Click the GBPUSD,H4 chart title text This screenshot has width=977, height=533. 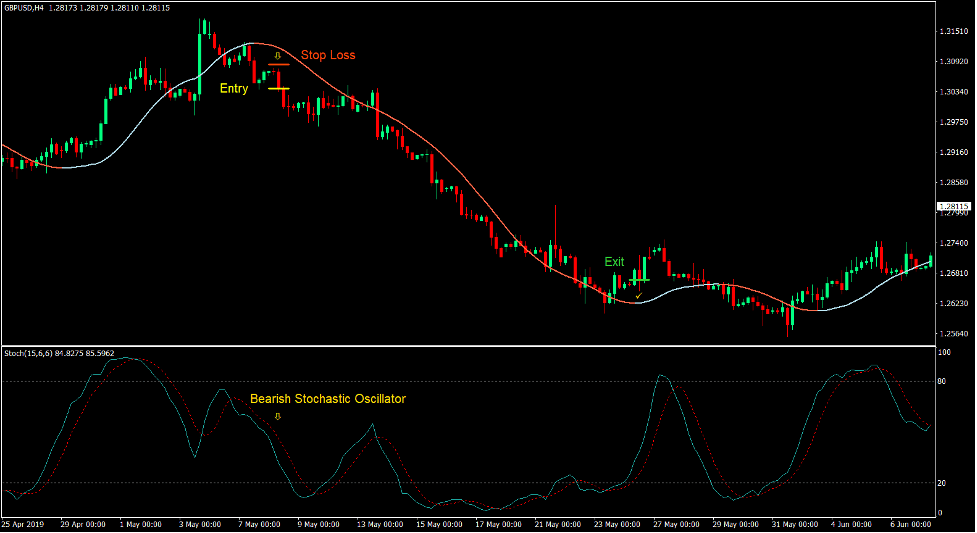click(24, 8)
